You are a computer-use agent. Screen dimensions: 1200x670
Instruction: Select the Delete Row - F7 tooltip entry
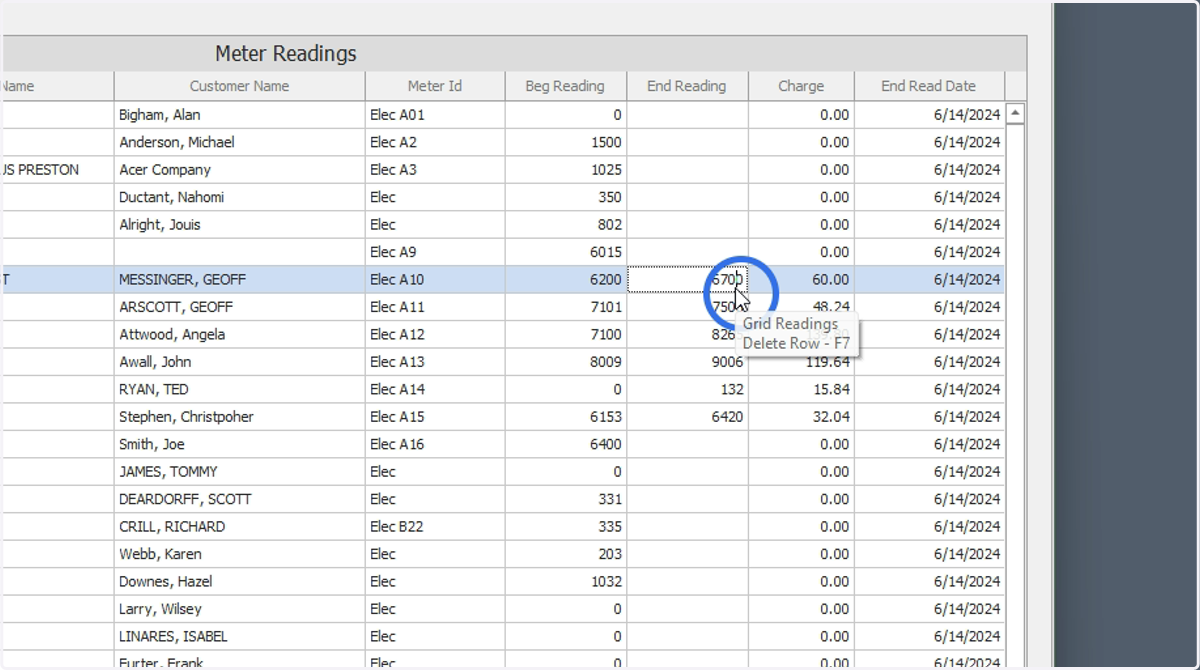pyautogui.click(x=796, y=343)
